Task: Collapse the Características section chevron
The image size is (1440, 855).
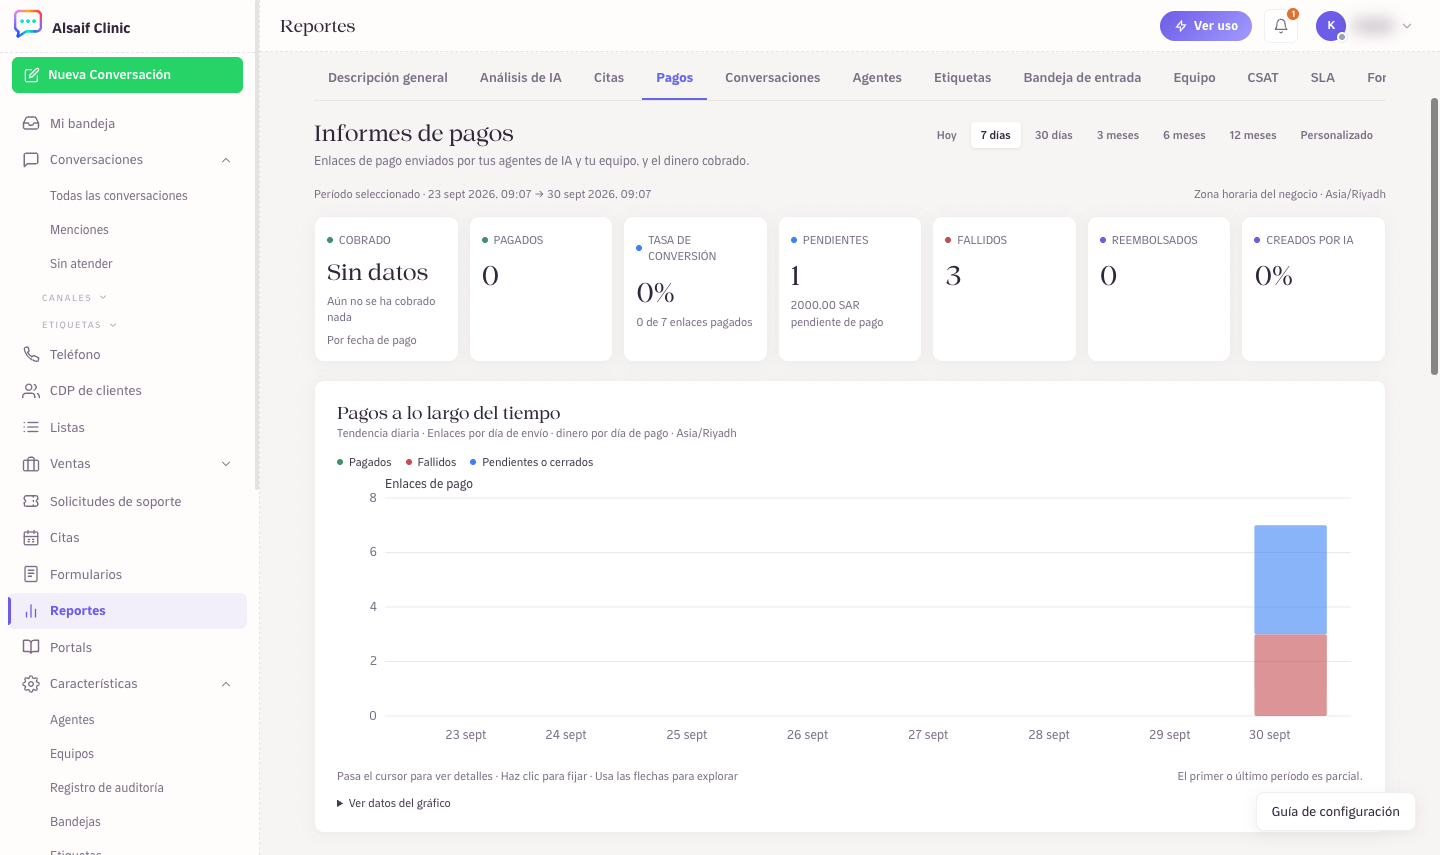Action: pyautogui.click(x=226, y=684)
